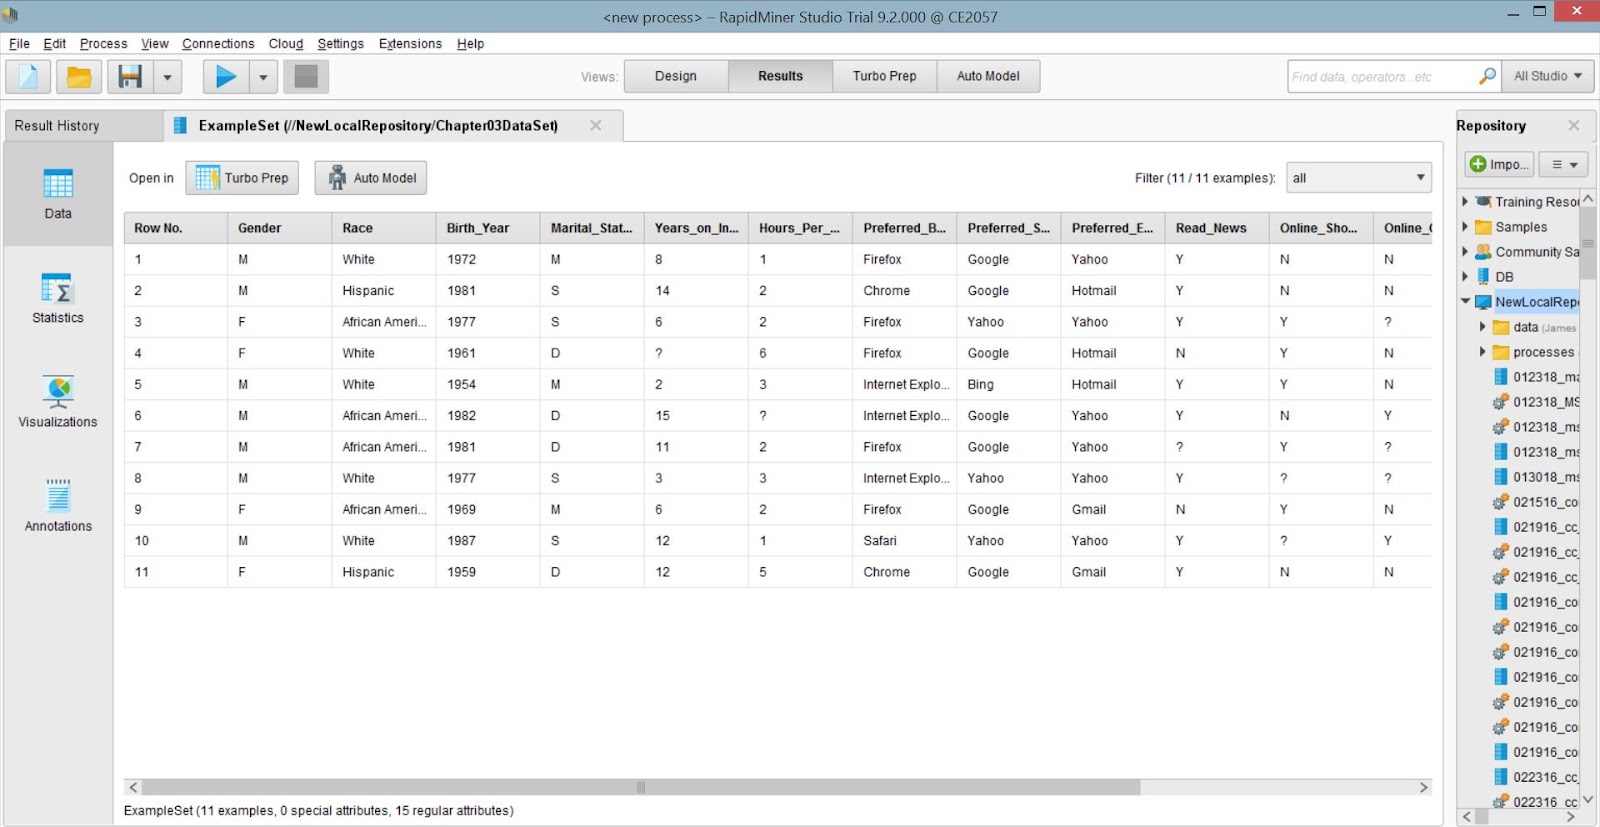Open the File menu

pos(19,44)
